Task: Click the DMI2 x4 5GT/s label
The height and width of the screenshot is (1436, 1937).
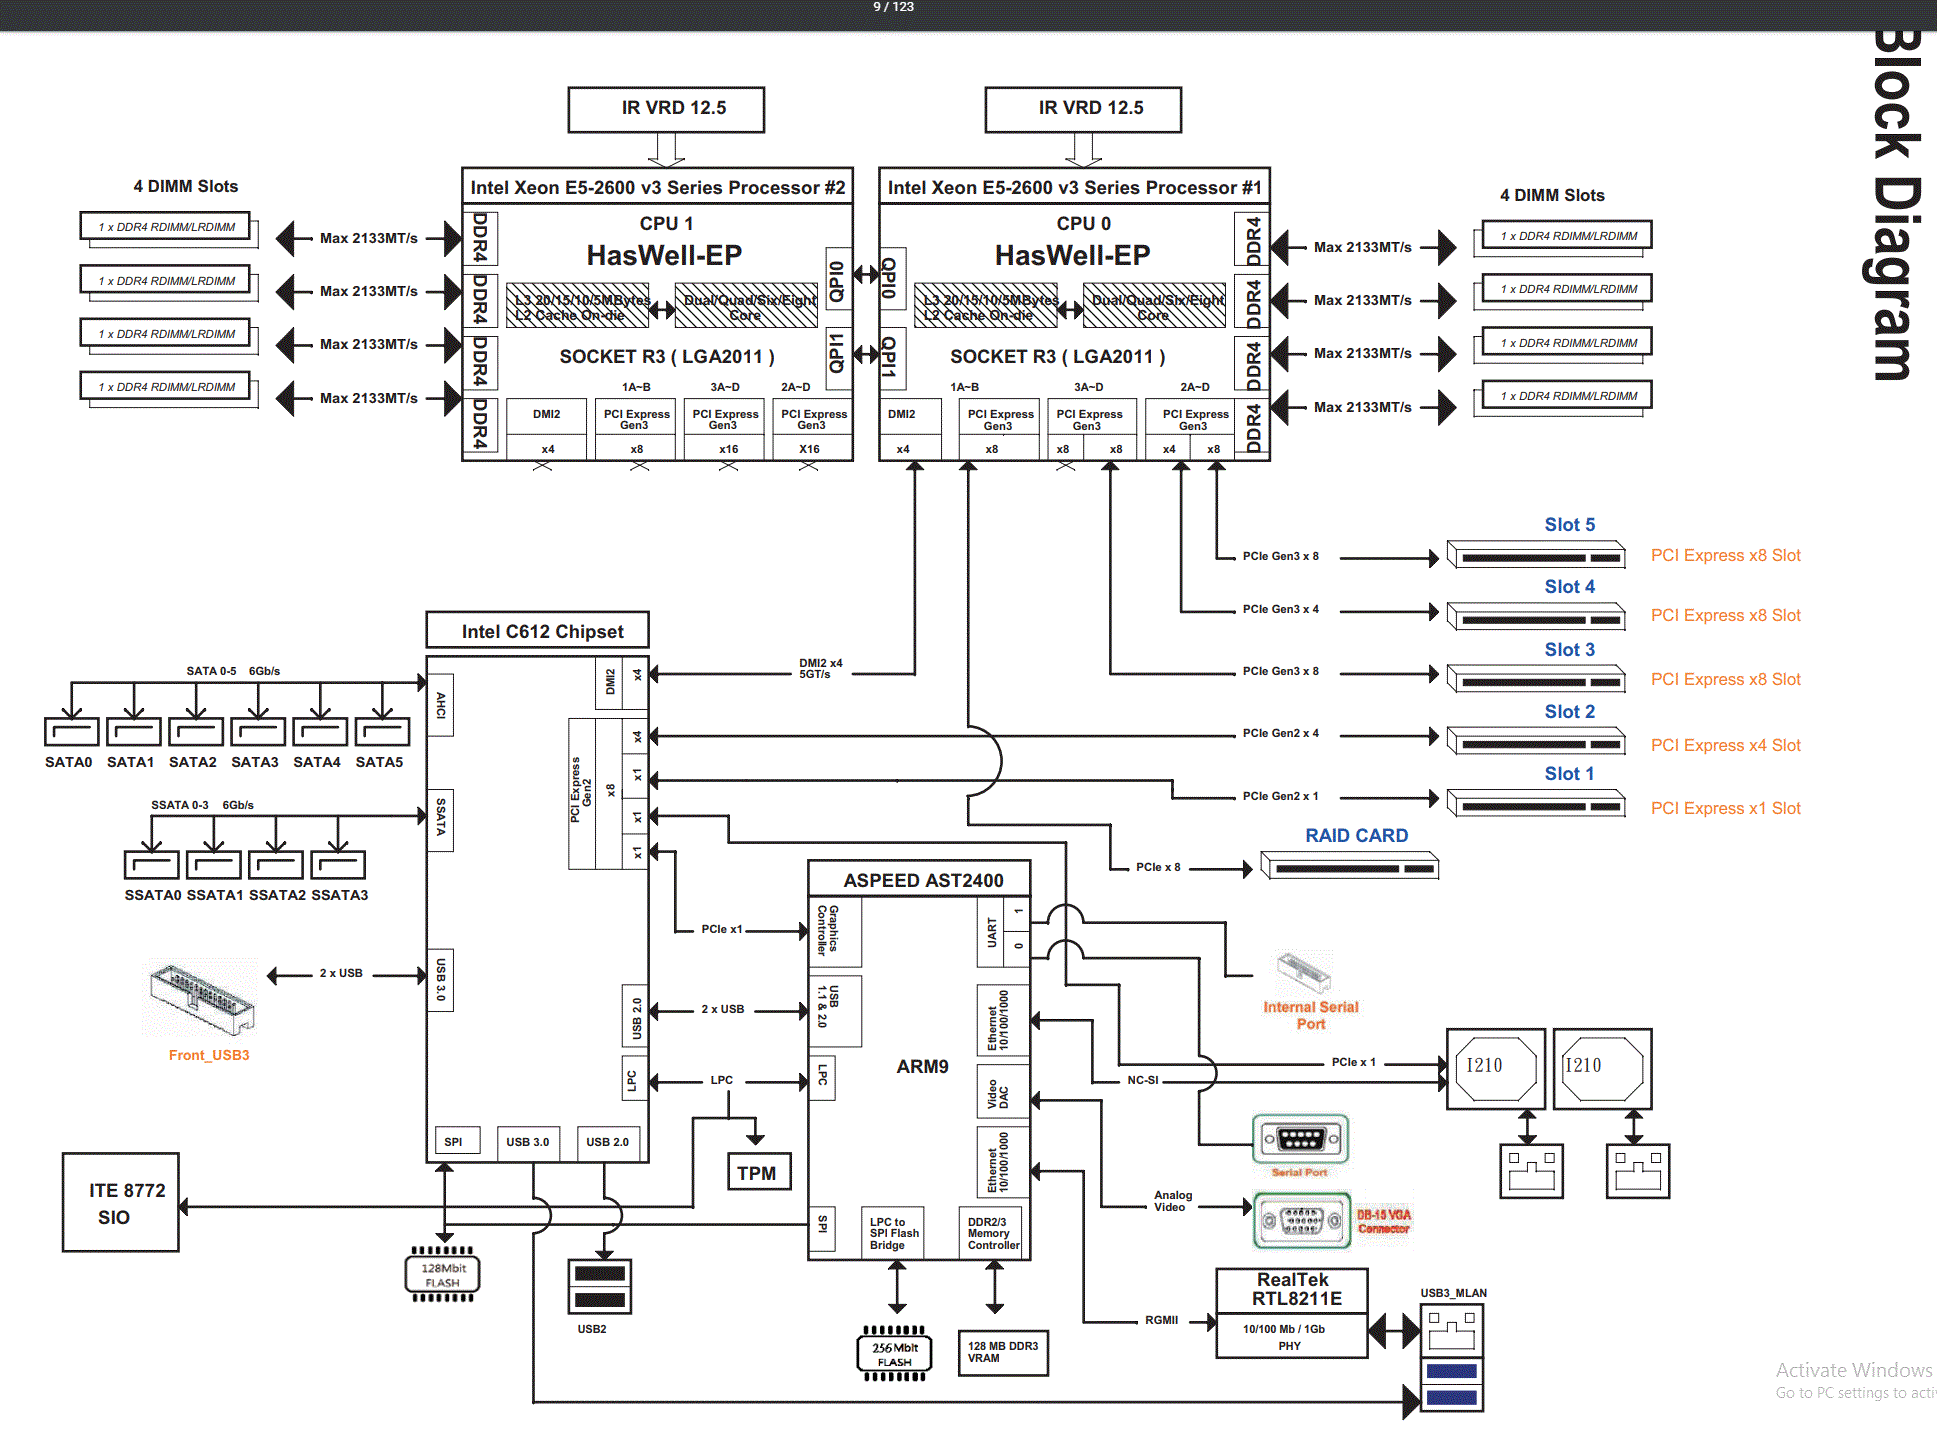Action: pos(820,668)
